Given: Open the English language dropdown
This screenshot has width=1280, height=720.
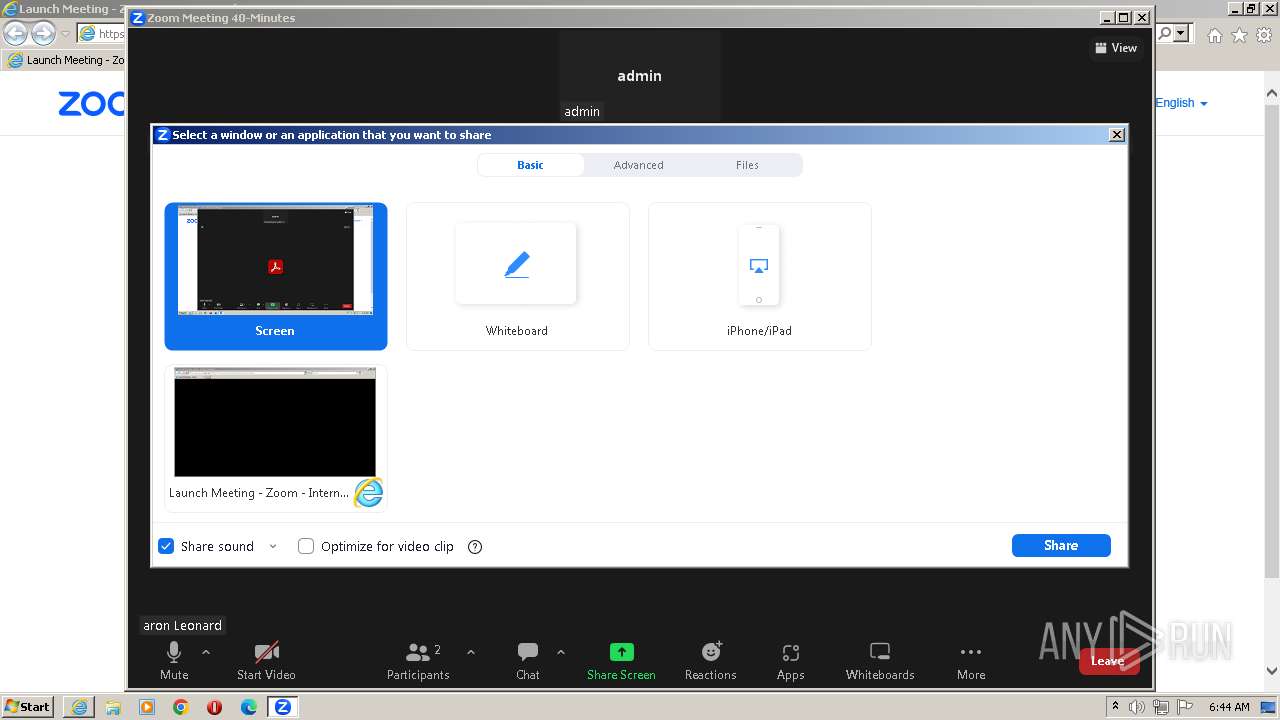Looking at the screenshot, I should (1182, 103).
